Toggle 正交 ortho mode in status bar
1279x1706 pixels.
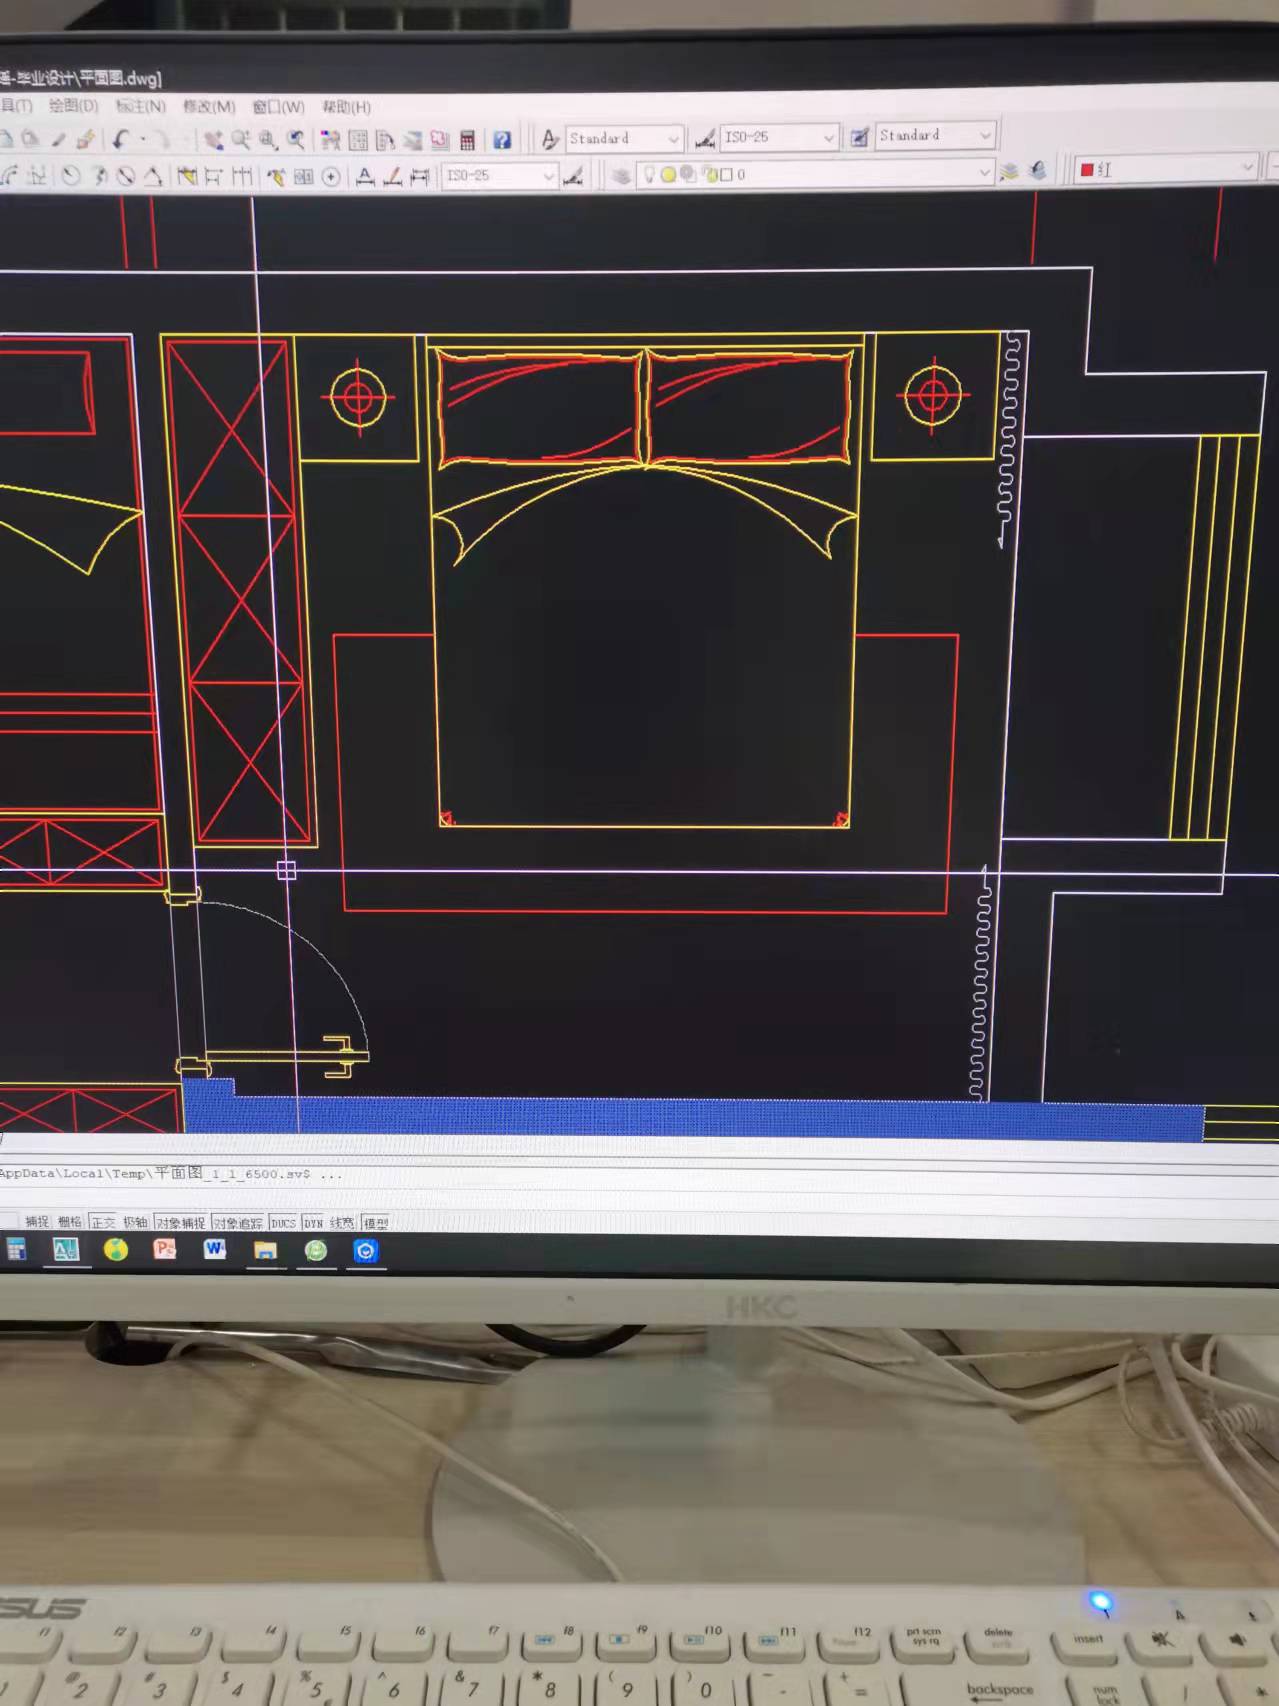(x=102, y=1222)
